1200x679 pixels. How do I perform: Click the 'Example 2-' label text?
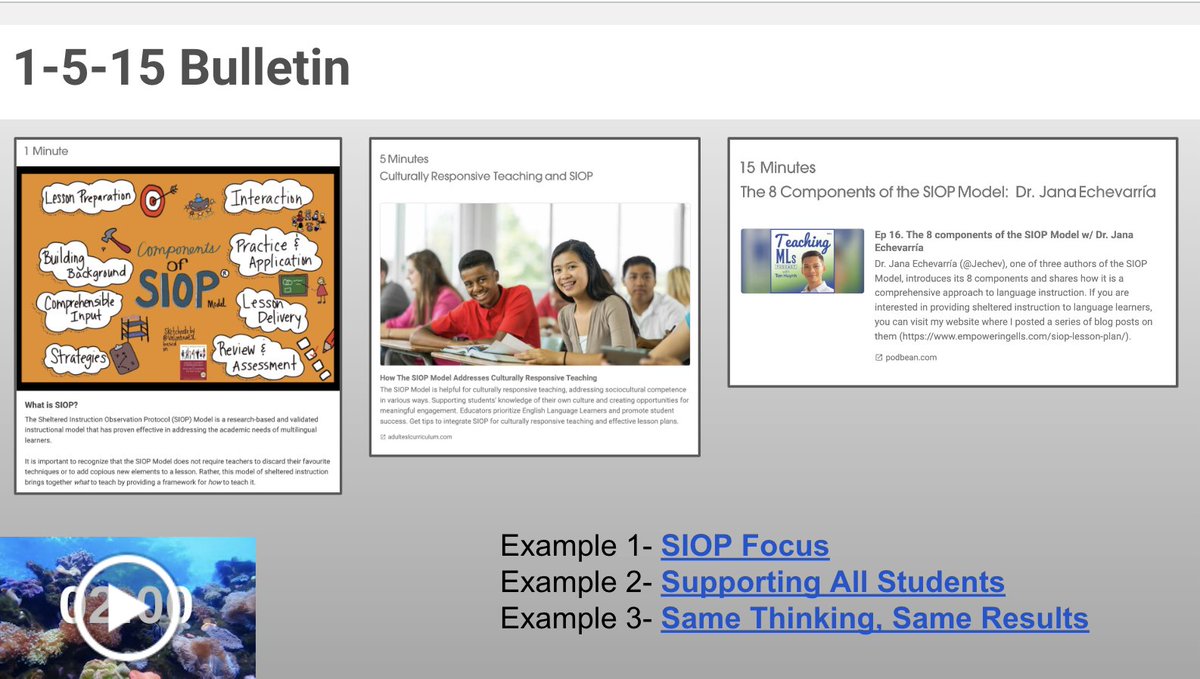pyautogui.click(x=576, y=582)
